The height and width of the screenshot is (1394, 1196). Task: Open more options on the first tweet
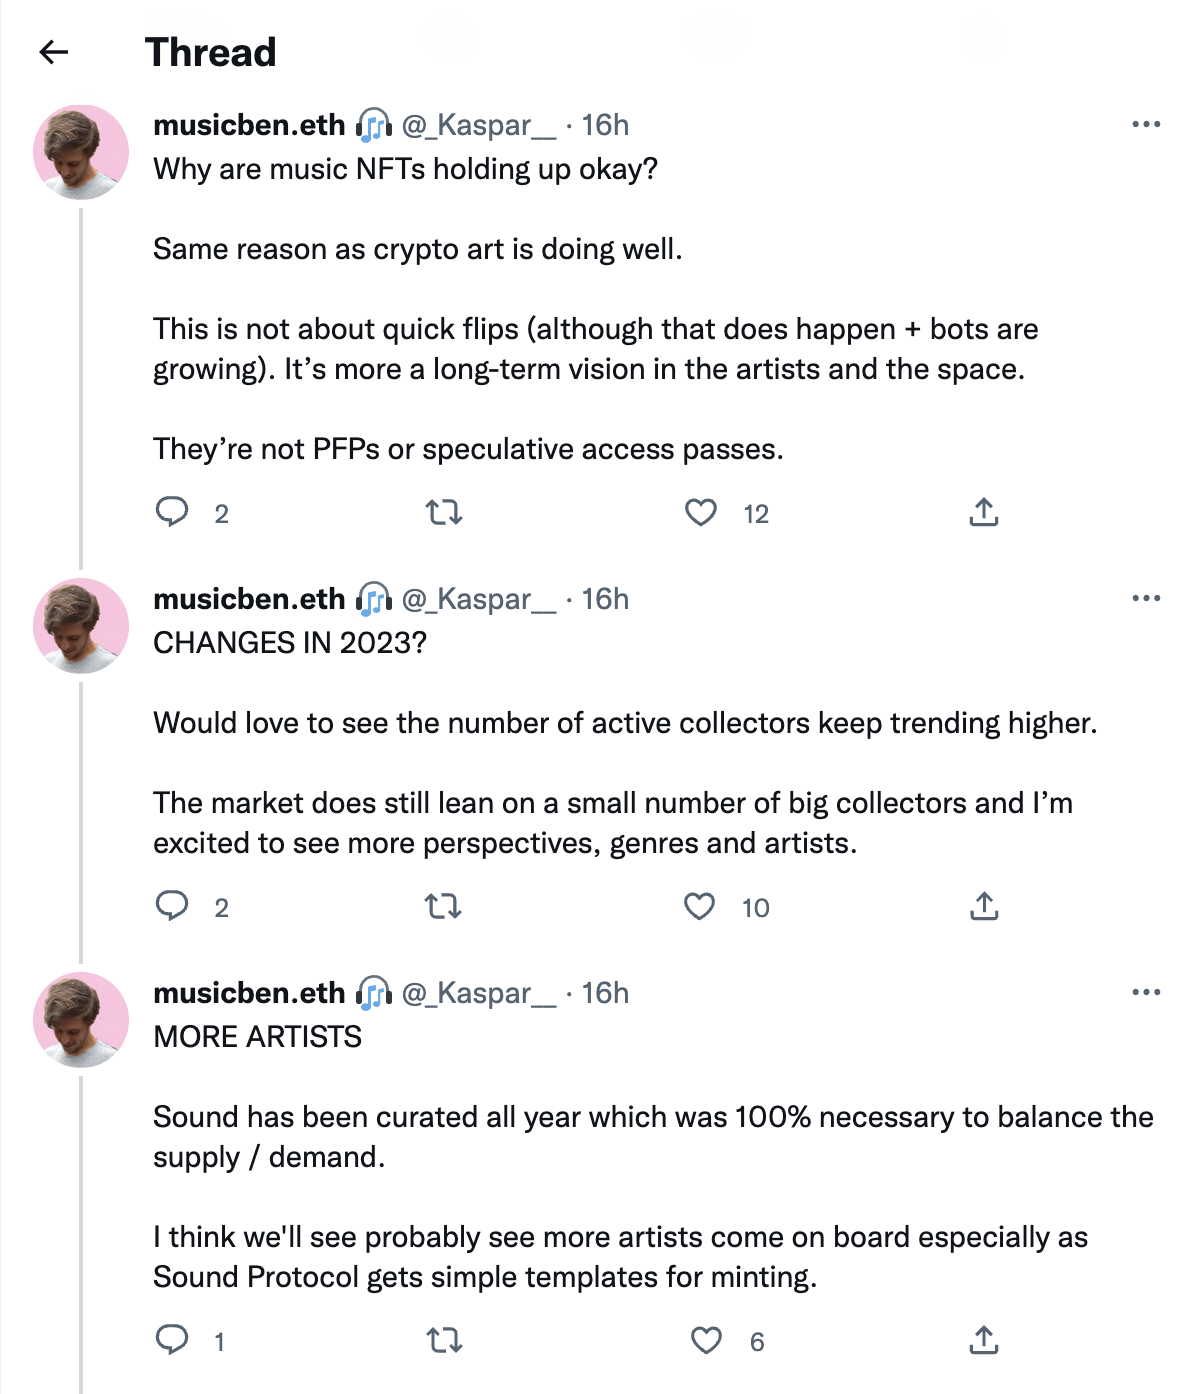tap(1146, 125)
